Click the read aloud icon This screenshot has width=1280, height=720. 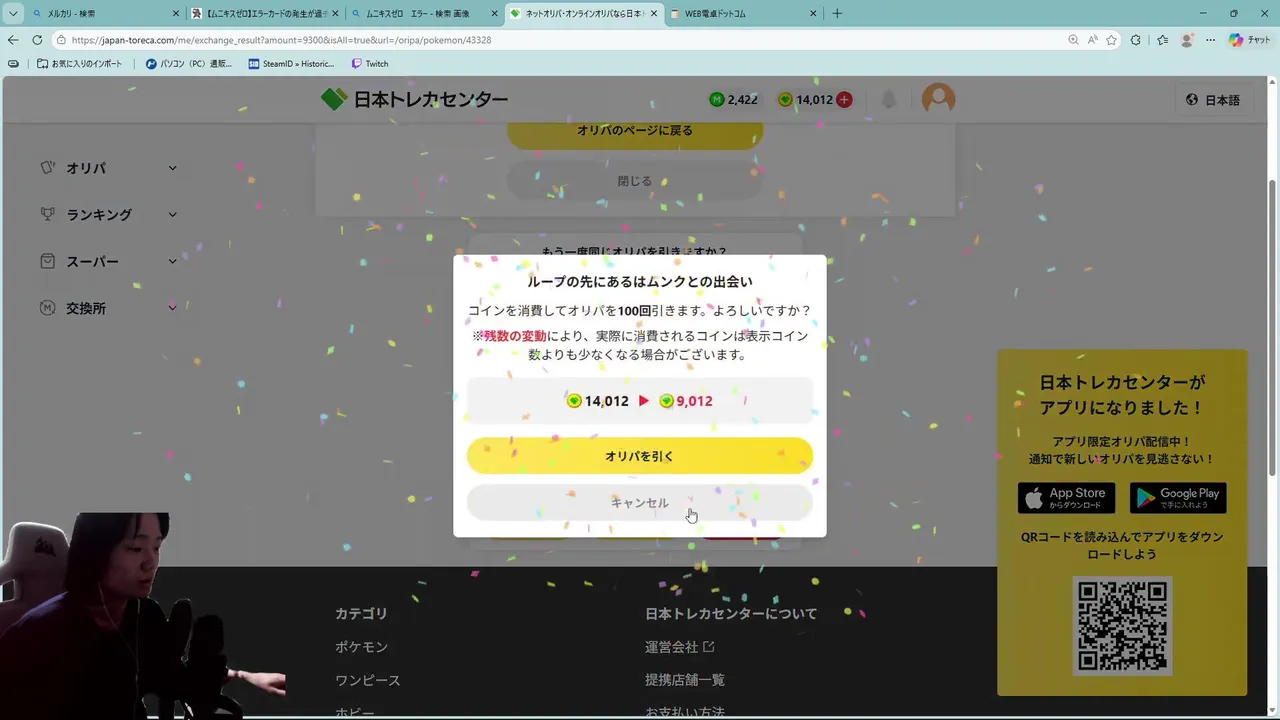click(1092, 40)
